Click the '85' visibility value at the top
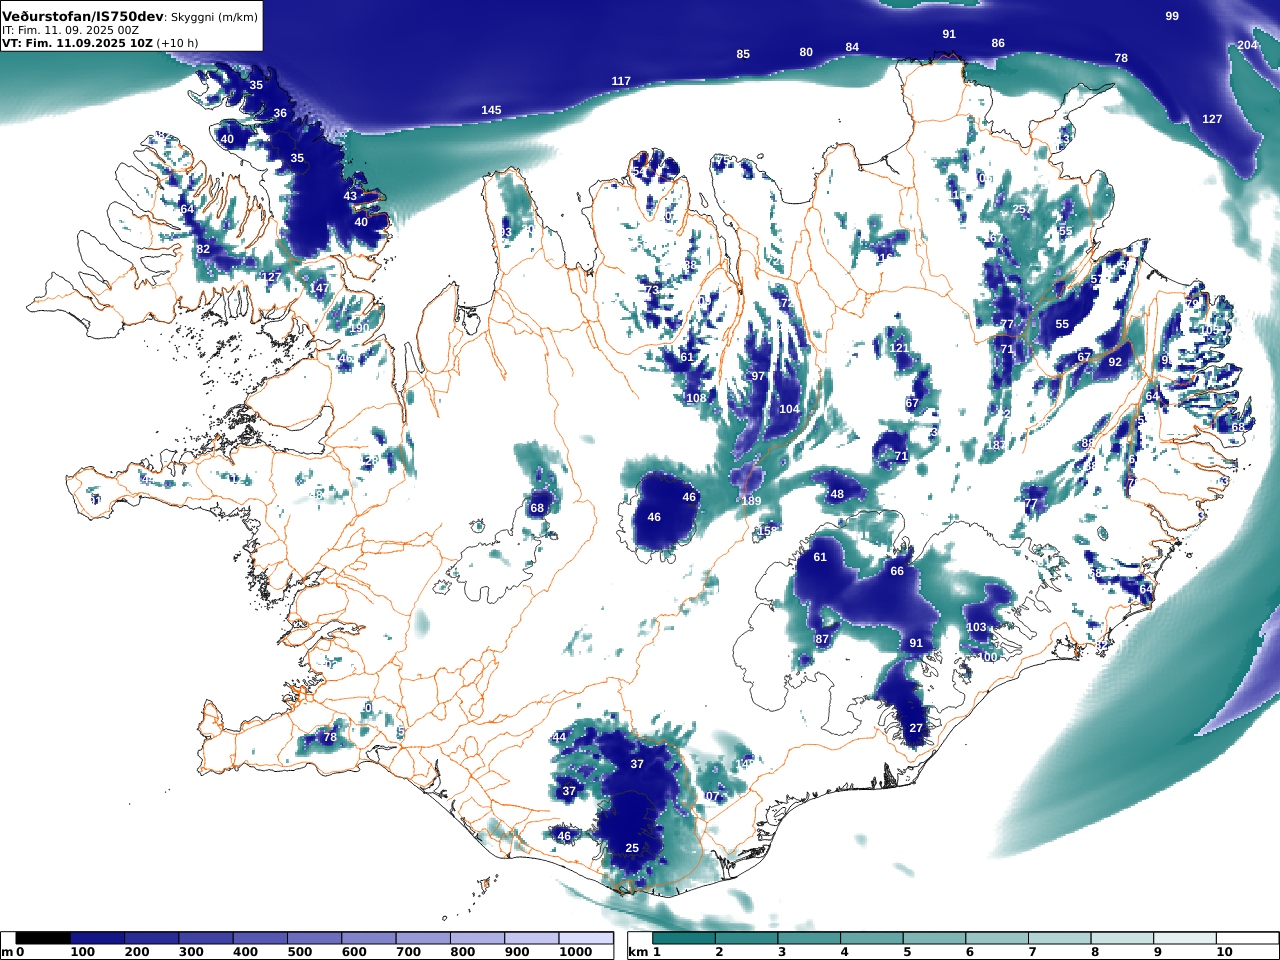 743,54
